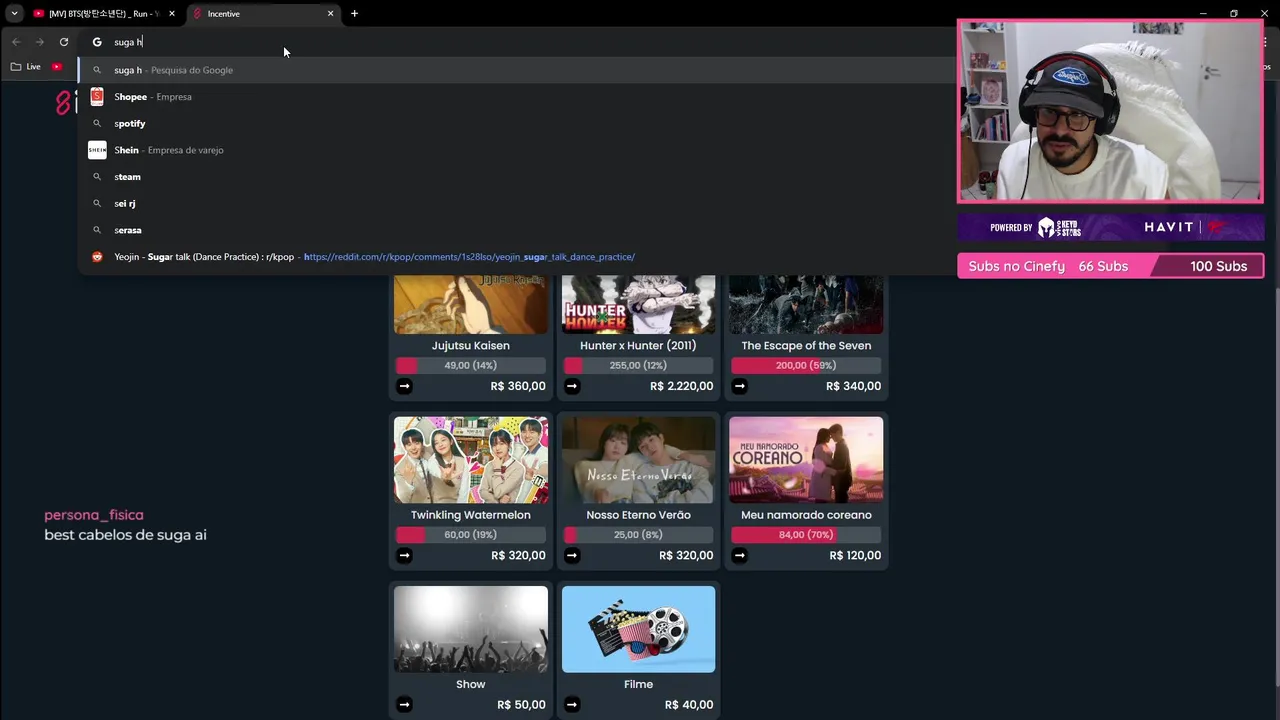Screen dimensions: 1280x720
Task: Click the Twinkling Watermelon progress bar 60,00 (19%)
Action: [x=471, y=535]
